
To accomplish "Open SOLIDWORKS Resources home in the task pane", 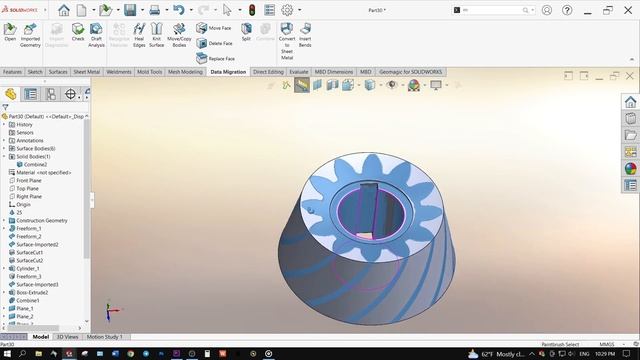I will pos(630,102).
